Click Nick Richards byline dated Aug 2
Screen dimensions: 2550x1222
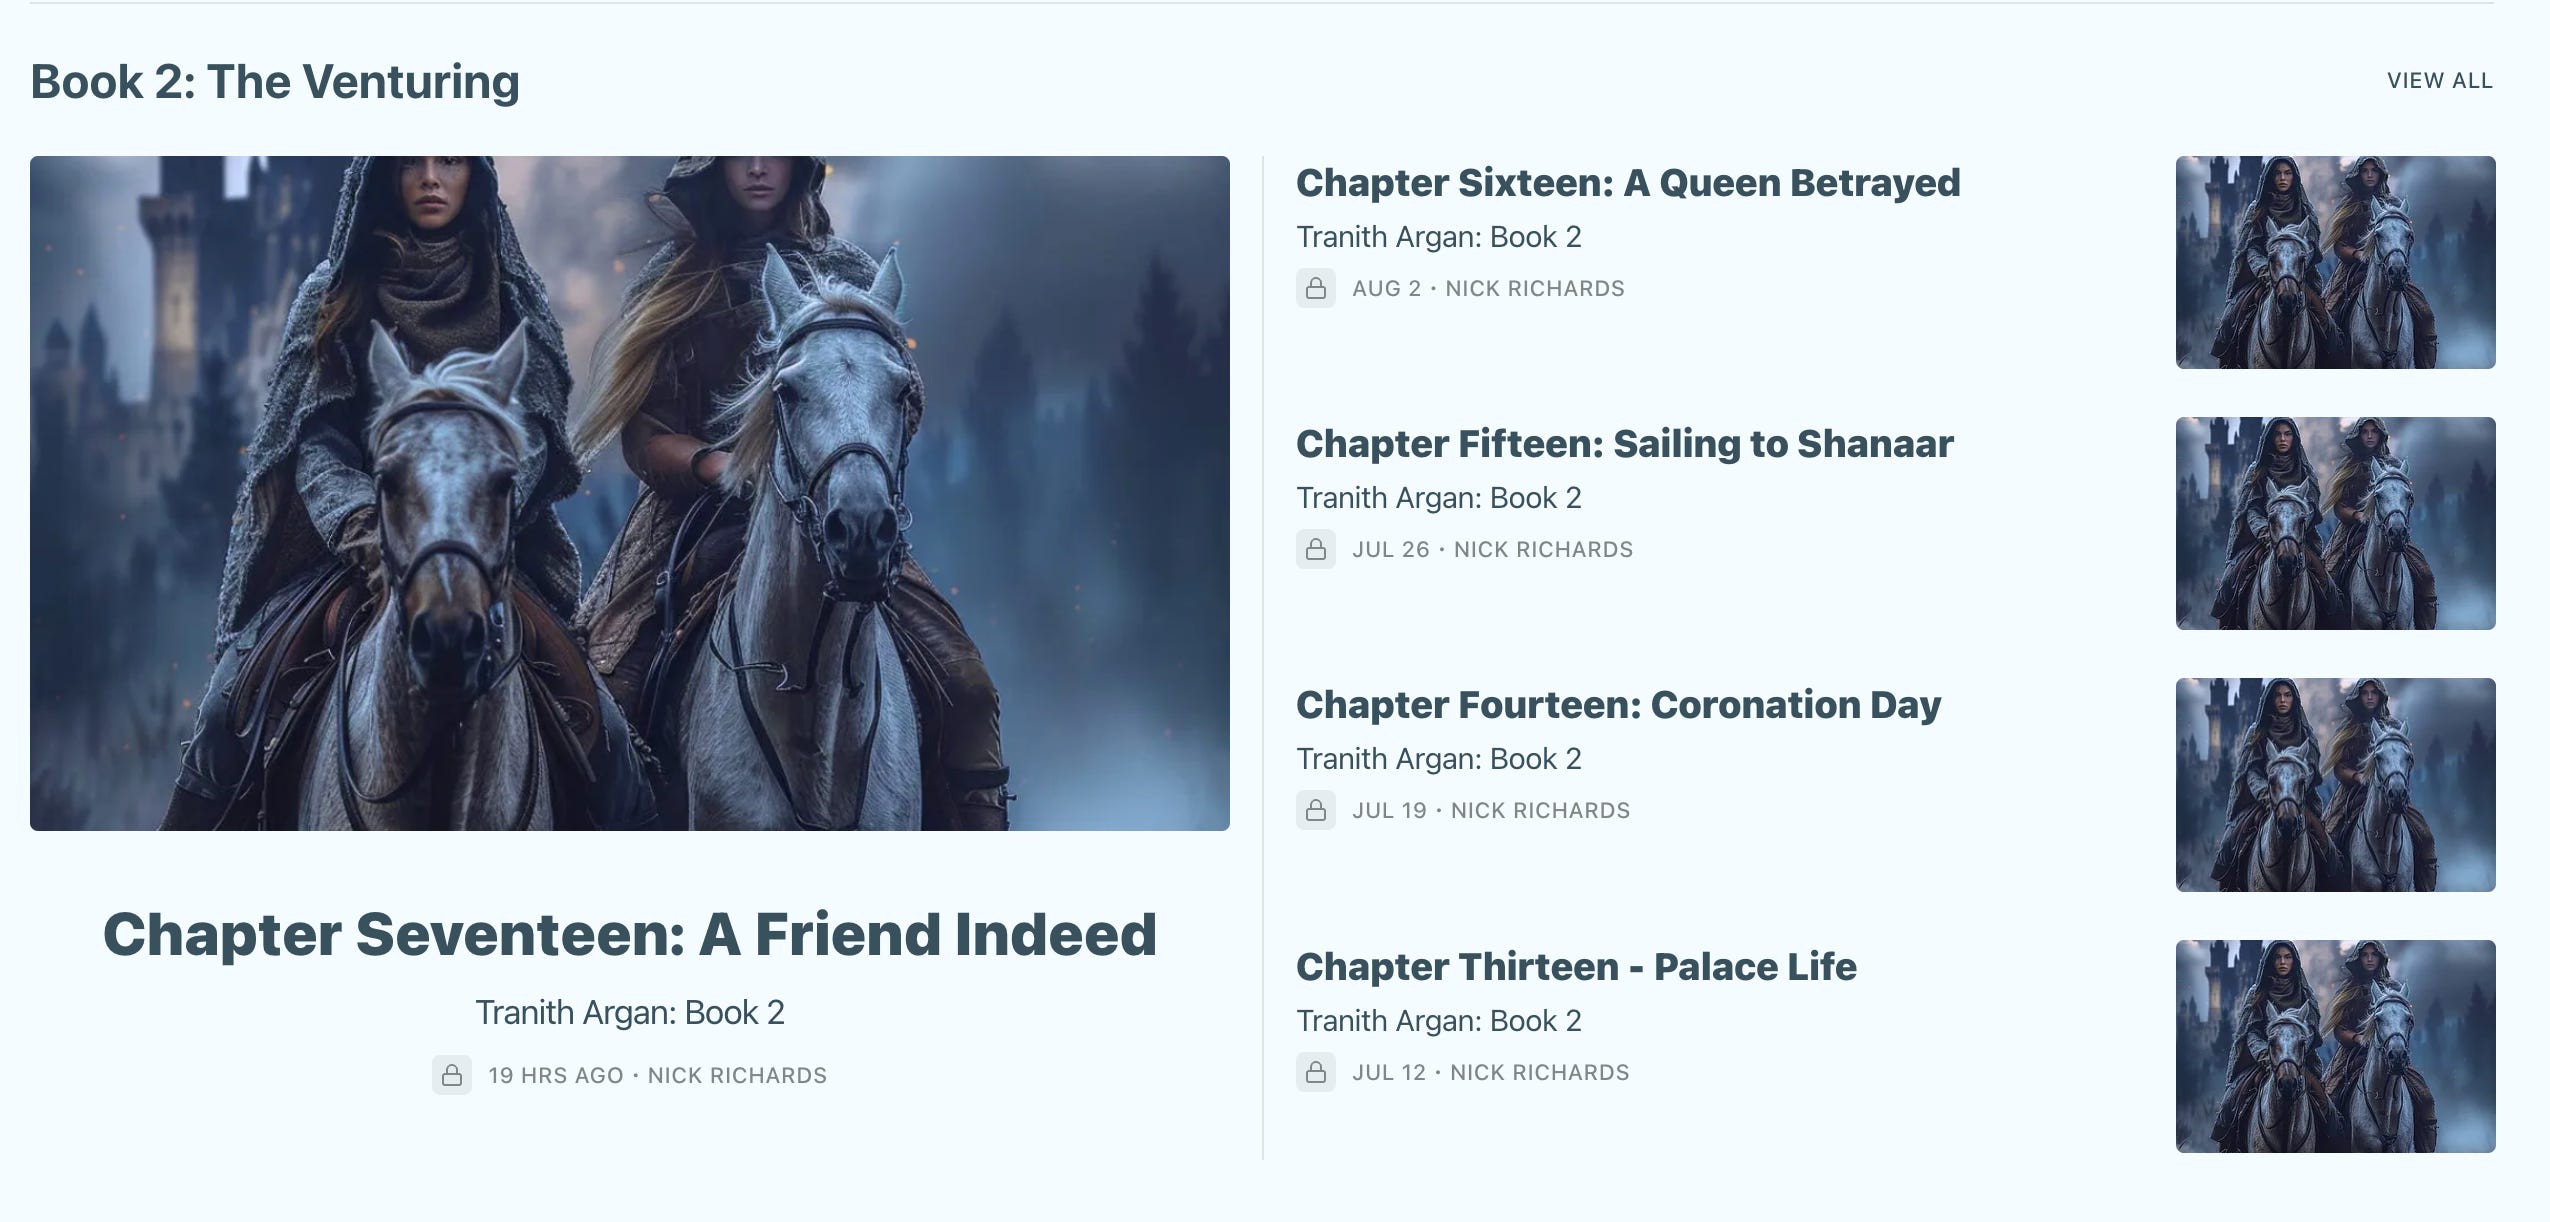[1535, 288]
